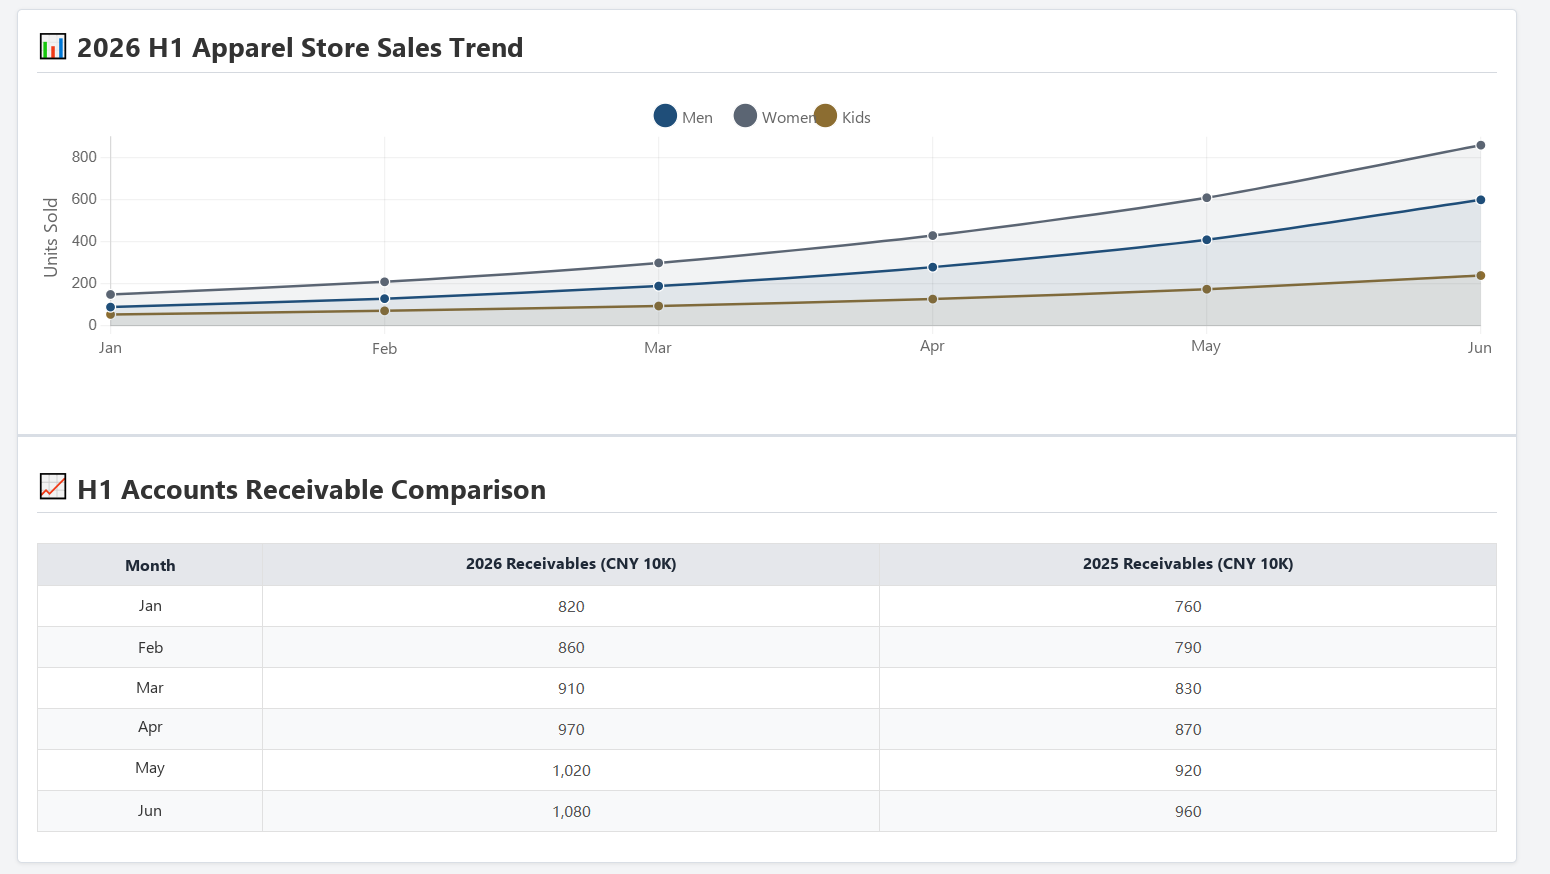Click the bar chart icon beside Sales Trend title
Screen dimensions: 1550x874
pyautogui.click(x=53, y=46)
